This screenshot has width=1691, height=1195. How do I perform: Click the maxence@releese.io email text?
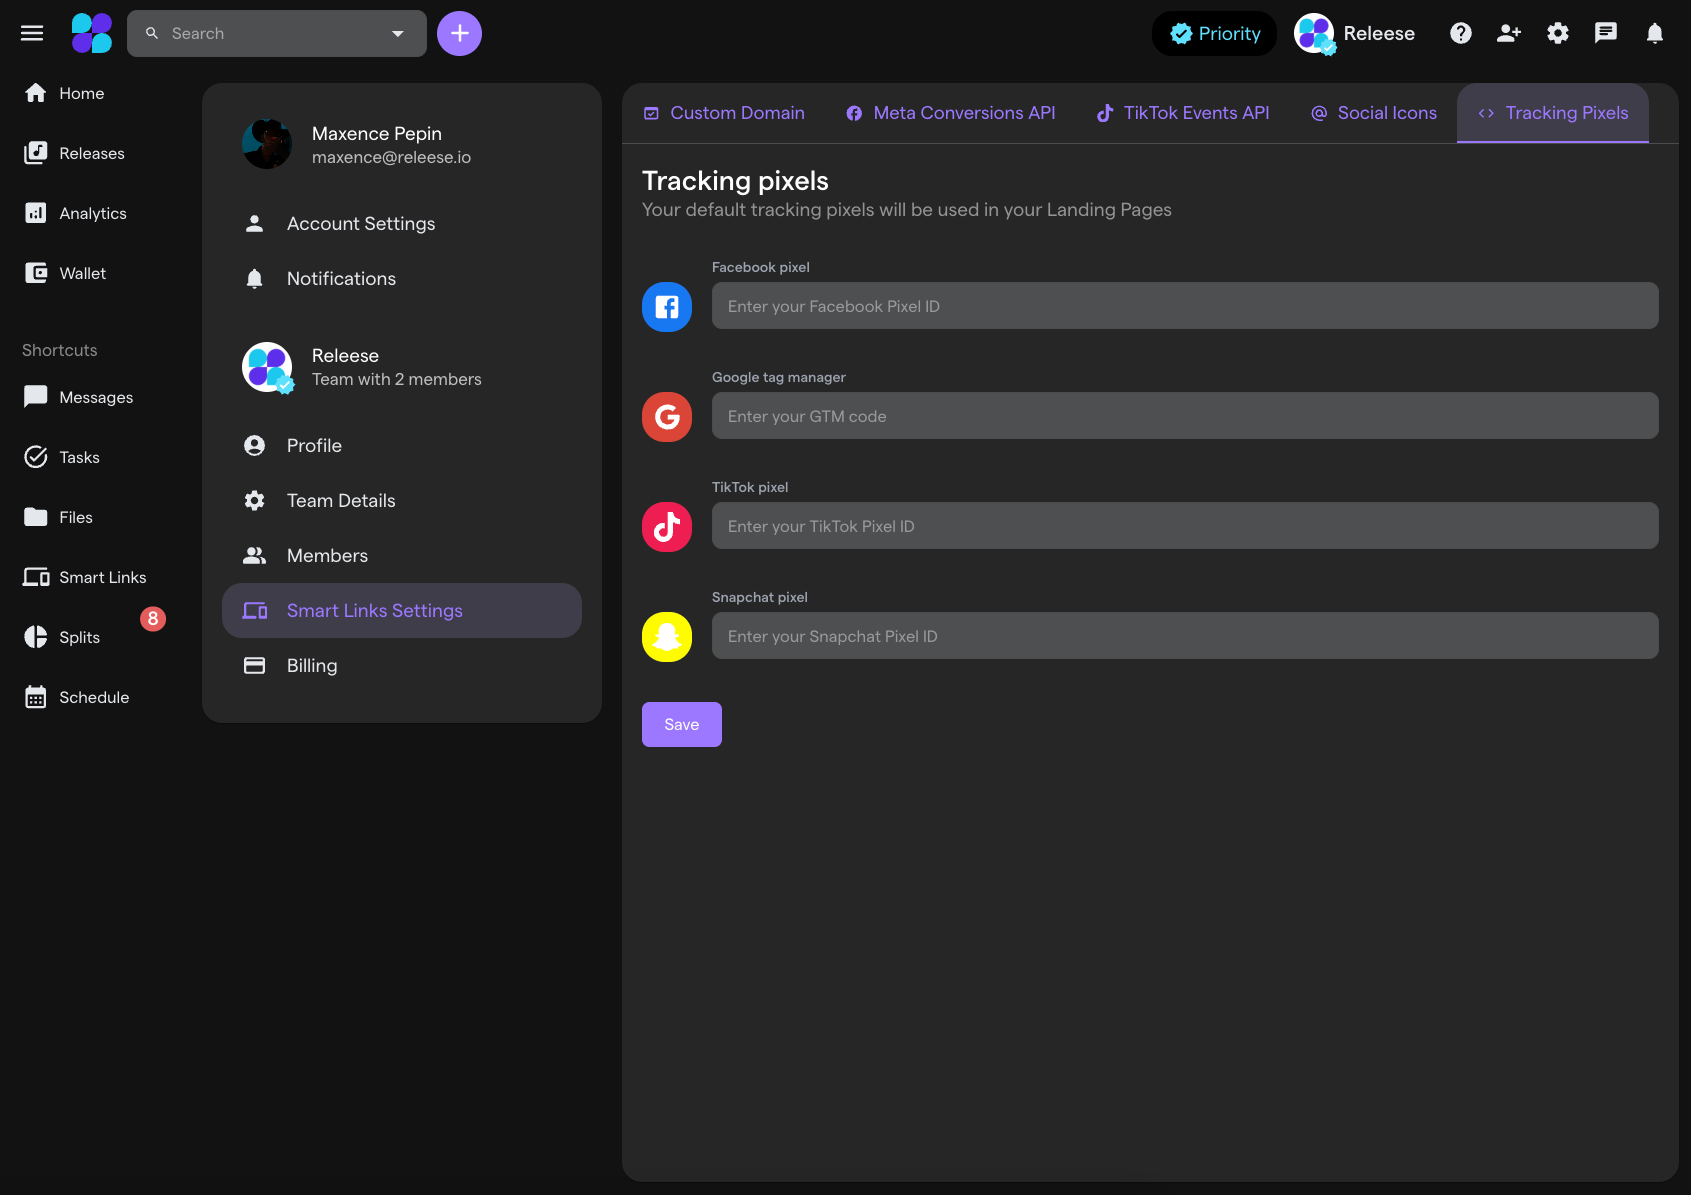(391, 157)
